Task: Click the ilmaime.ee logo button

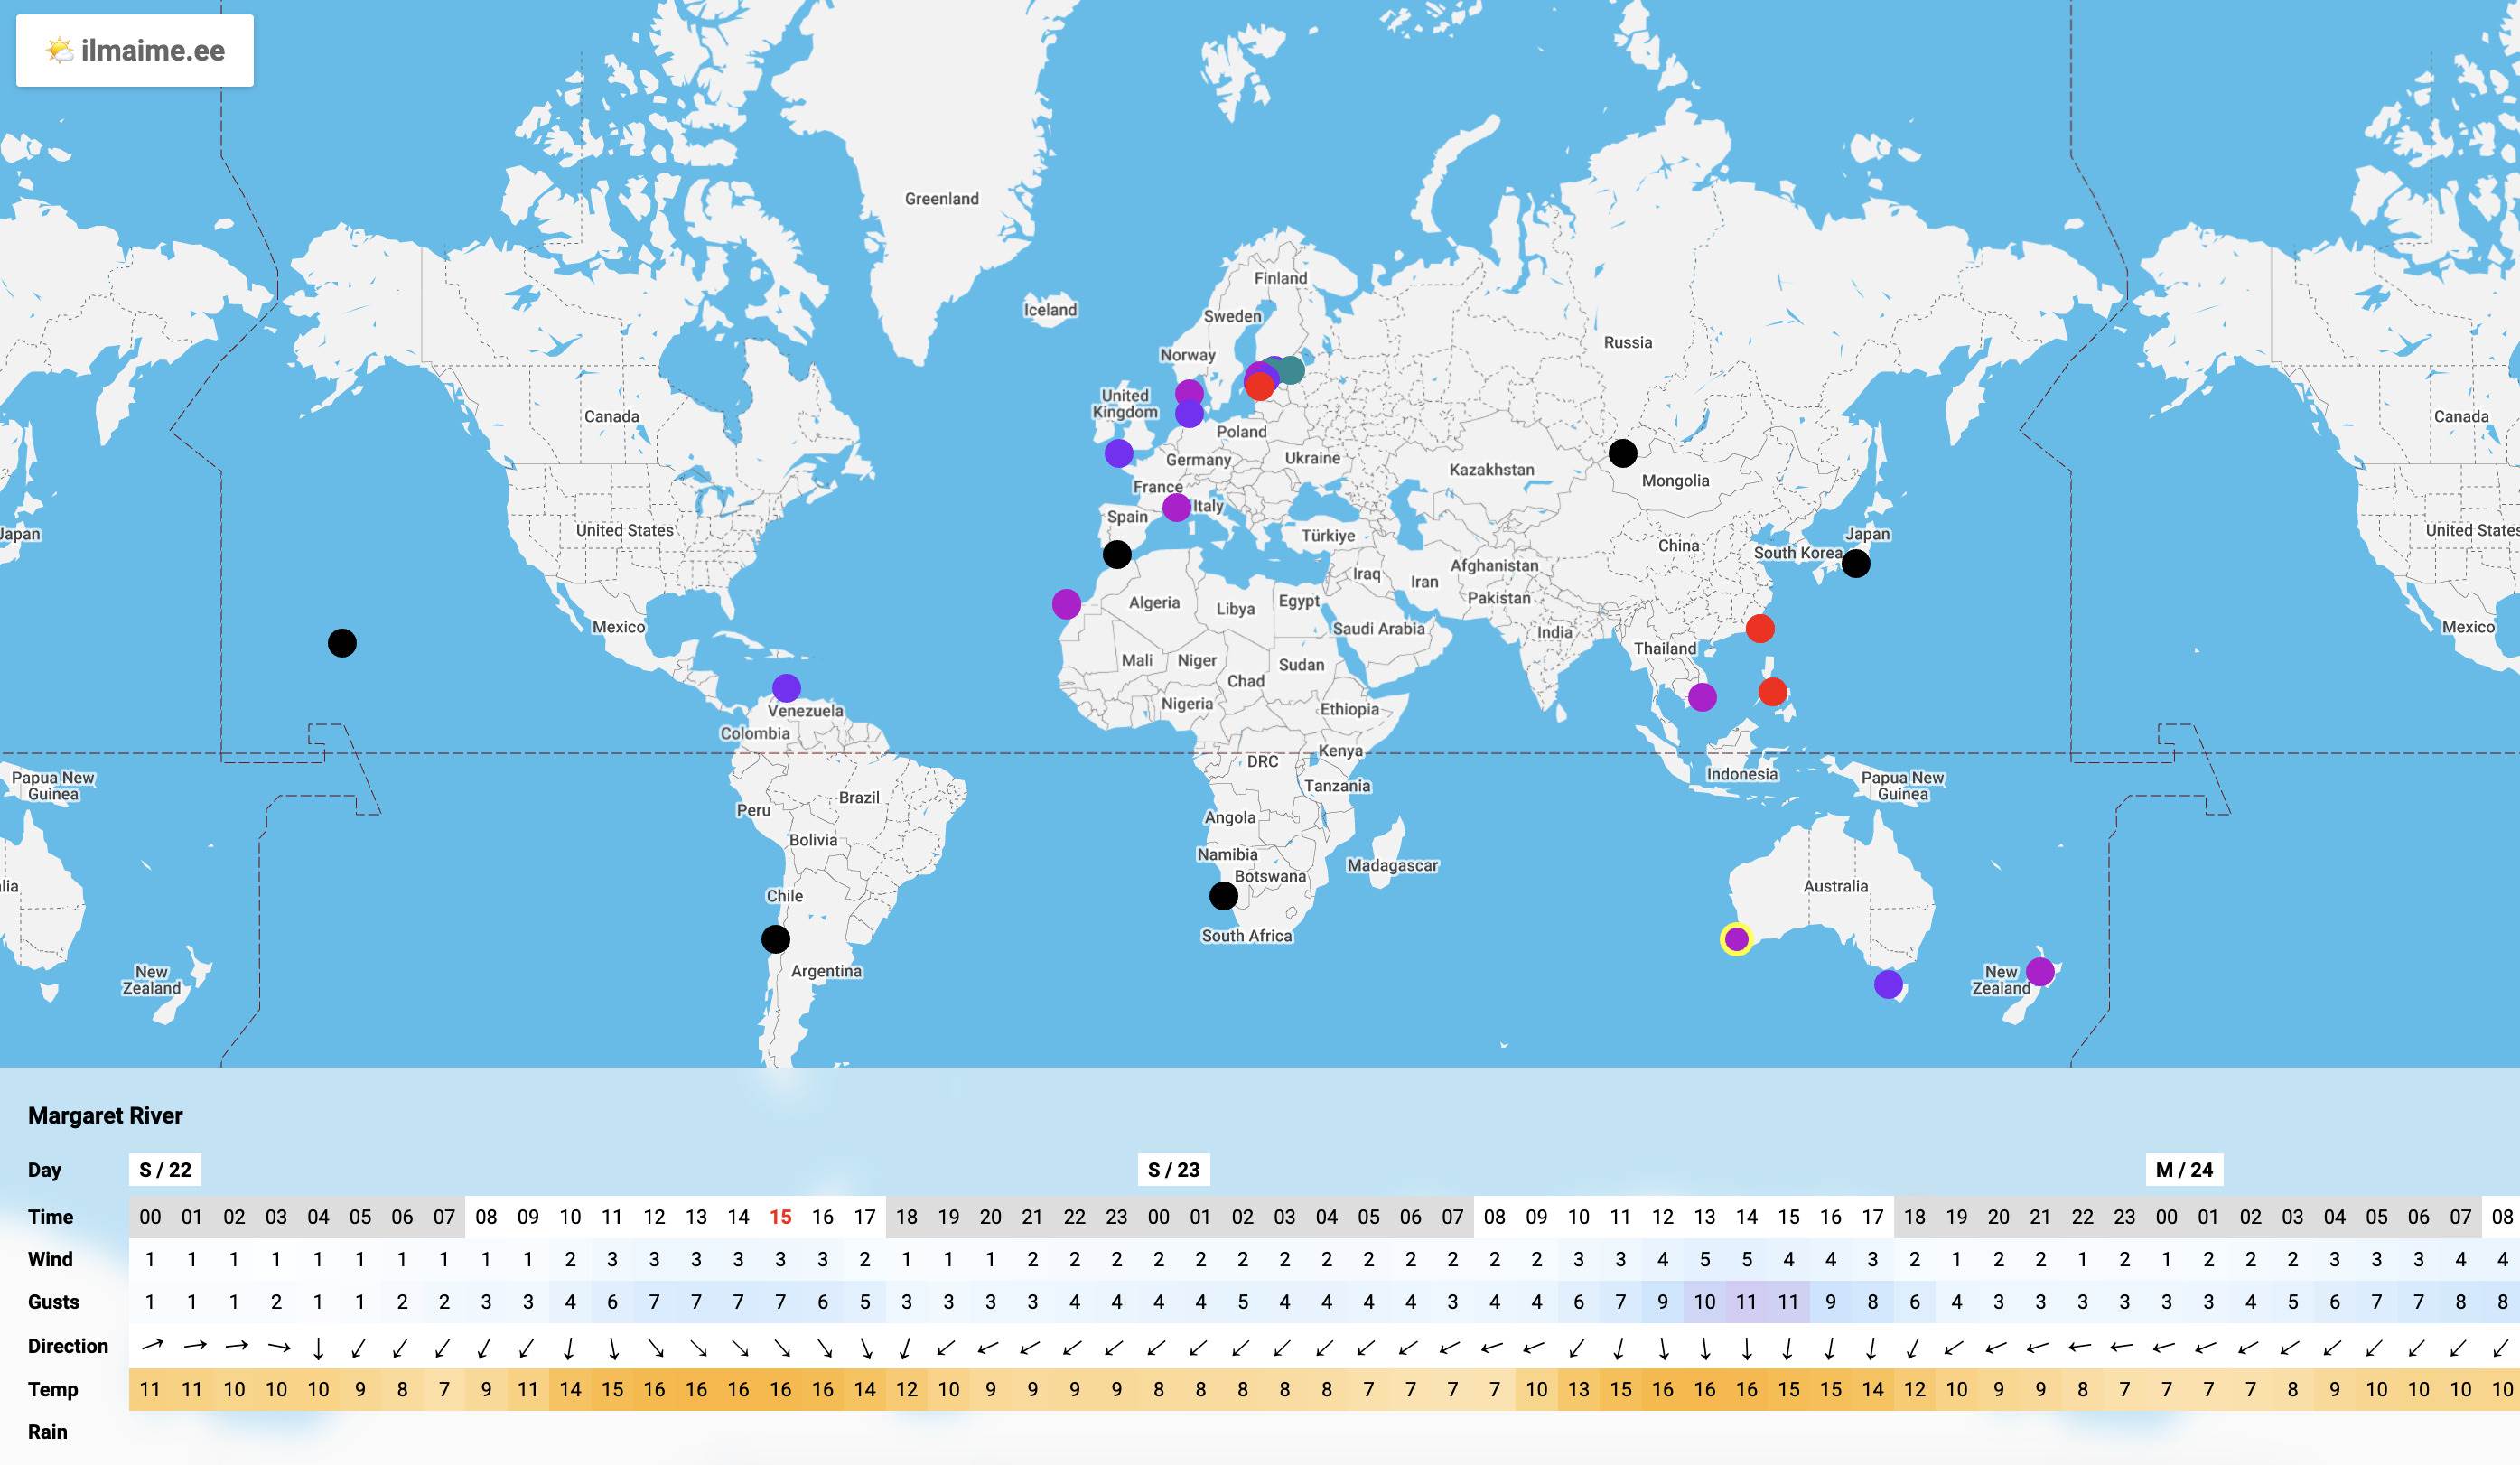Action: [135, 51]
